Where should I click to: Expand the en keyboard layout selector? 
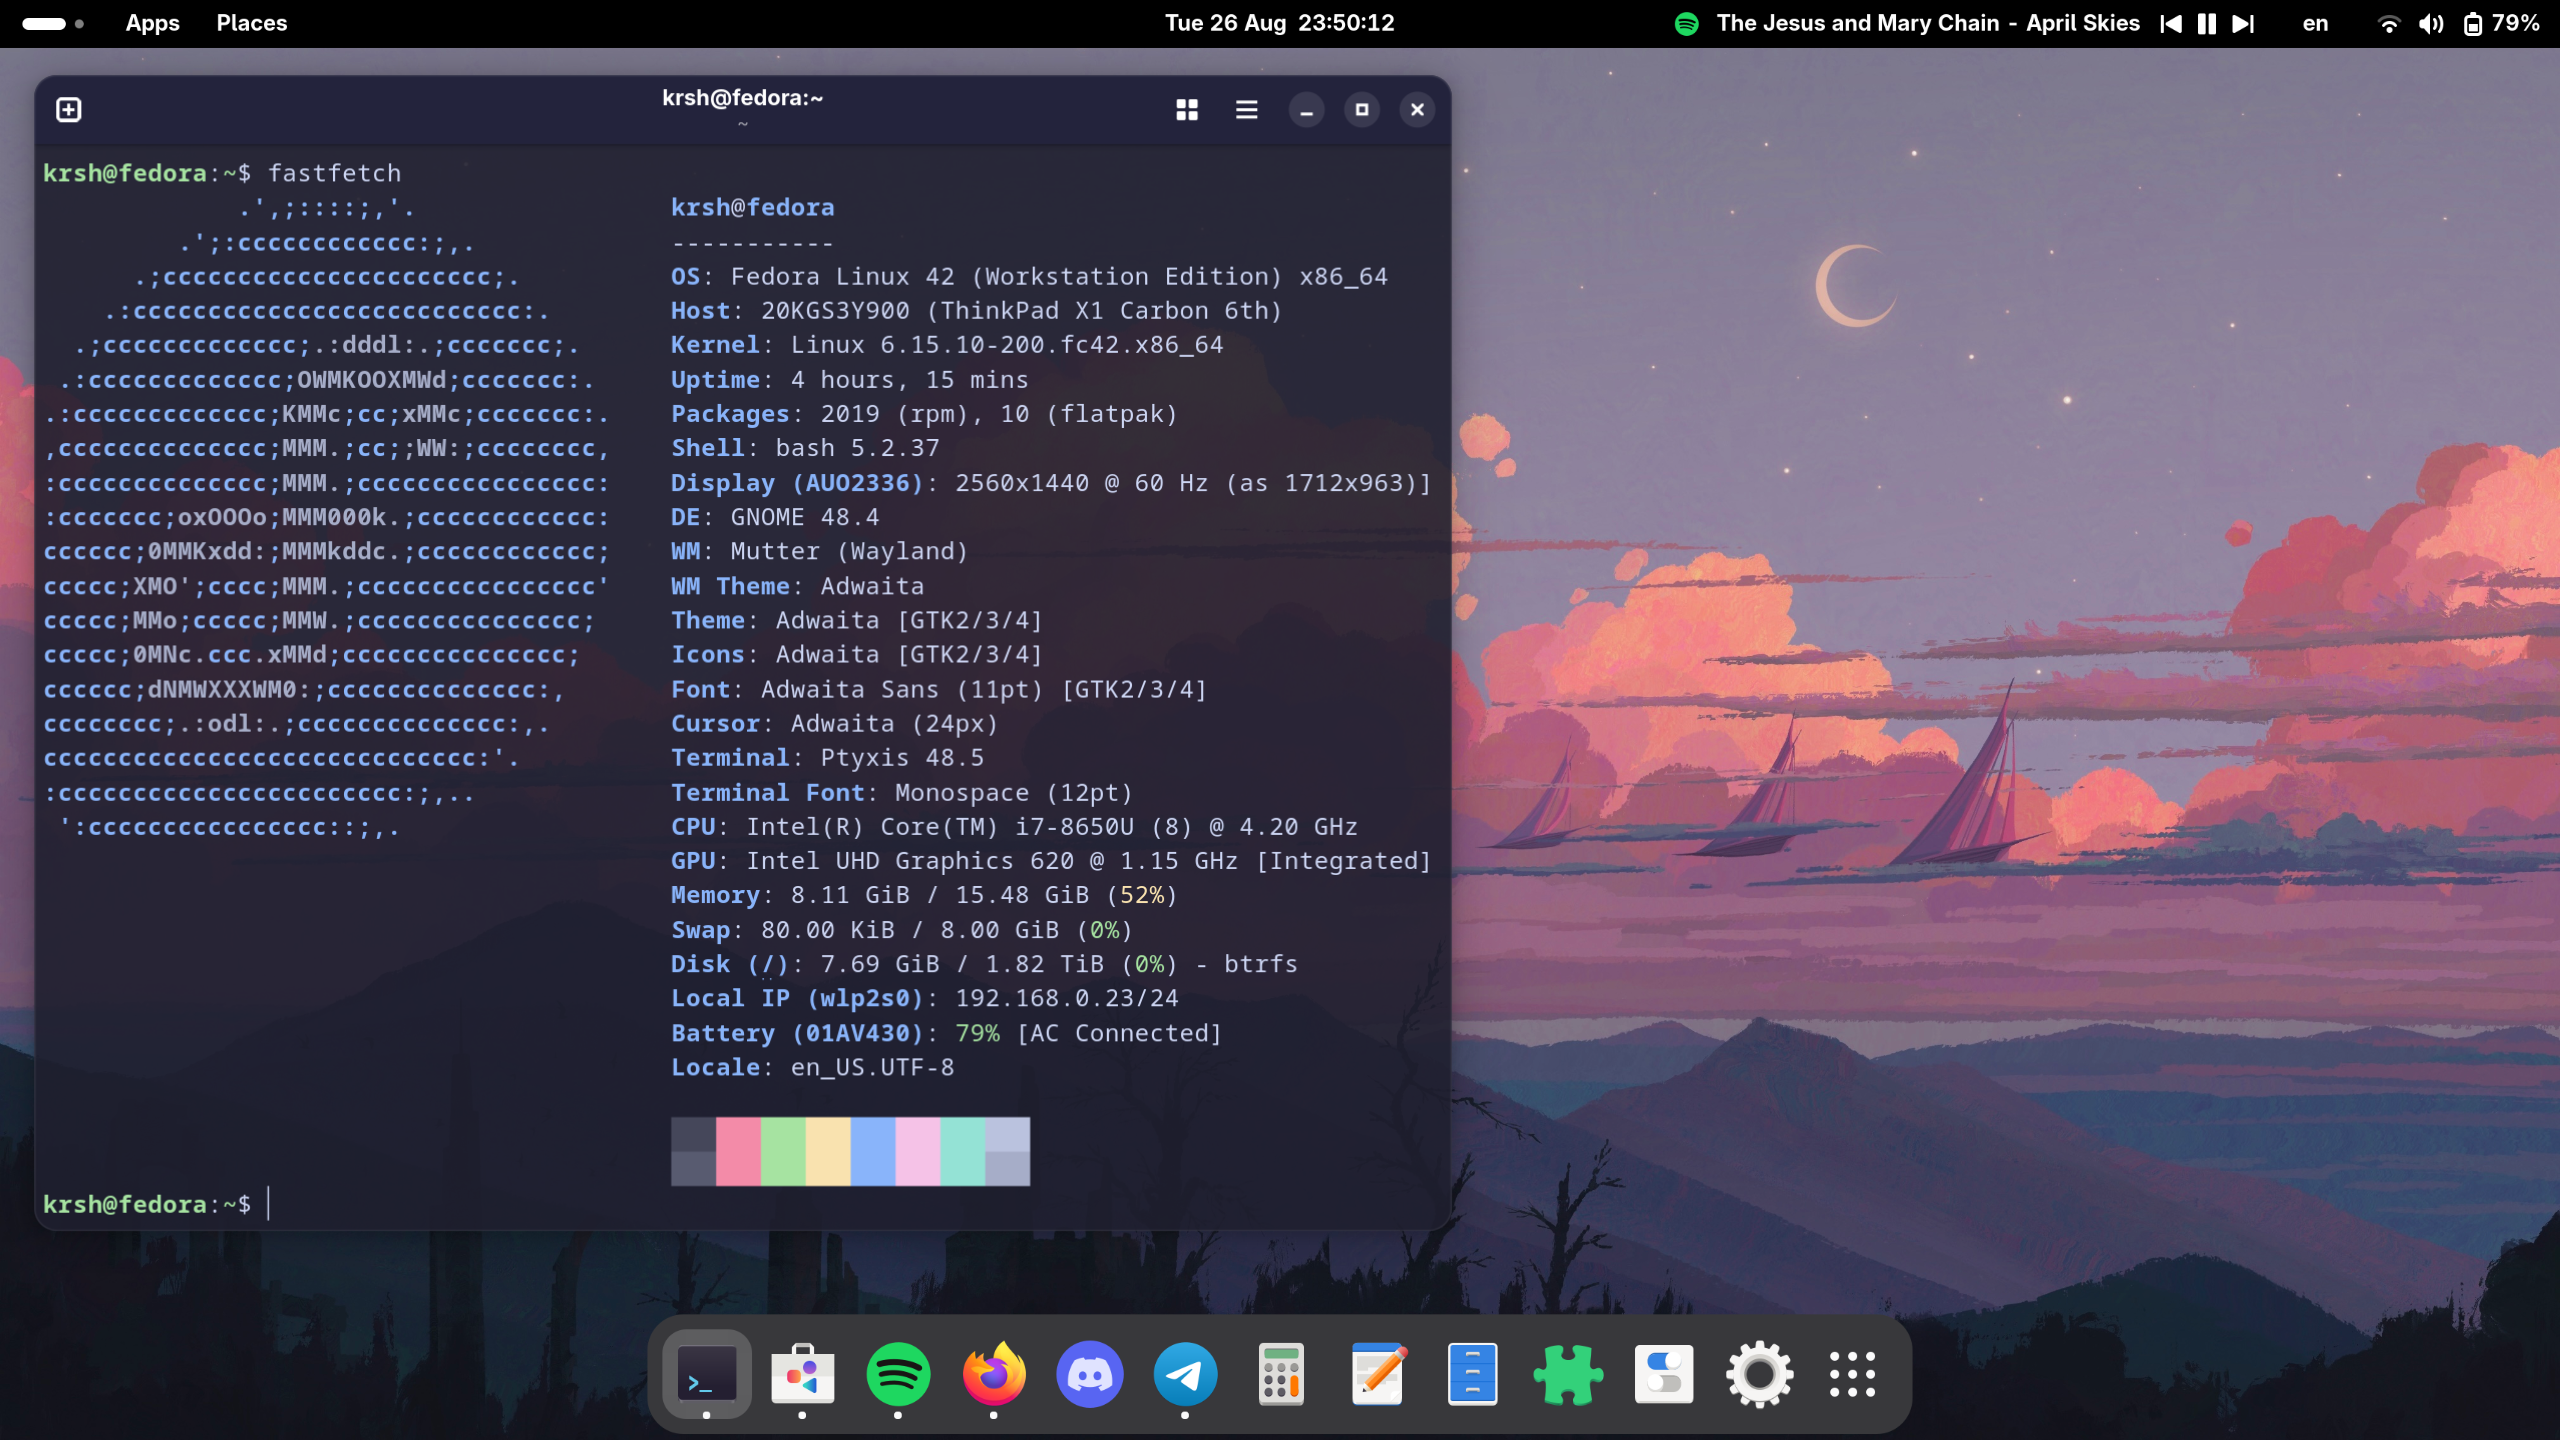tap(2315, 24)
